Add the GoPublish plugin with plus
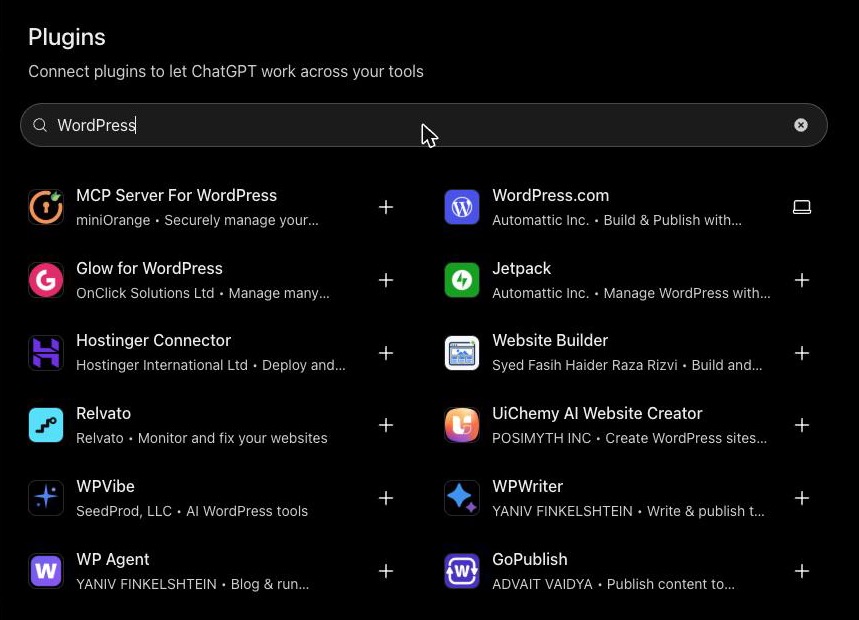The image size is (859, 620). (801, 571)
